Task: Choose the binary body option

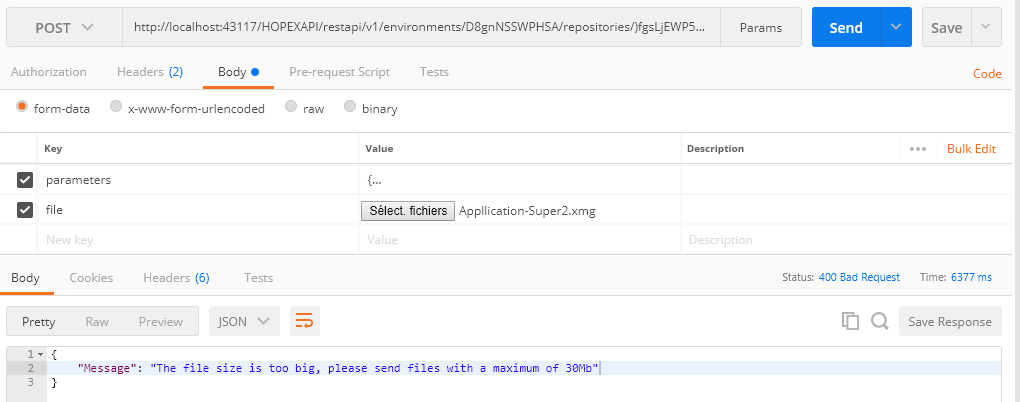Action: pyautogui.click(x=350, y=108)
